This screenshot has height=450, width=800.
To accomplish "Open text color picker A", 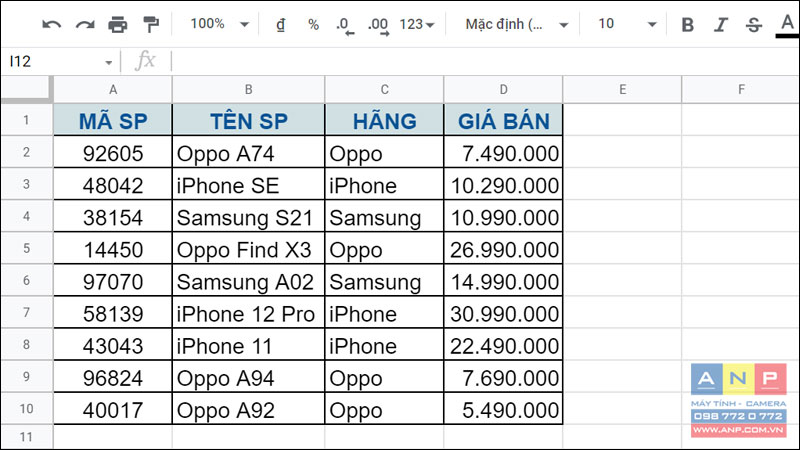I will [787, 26].
